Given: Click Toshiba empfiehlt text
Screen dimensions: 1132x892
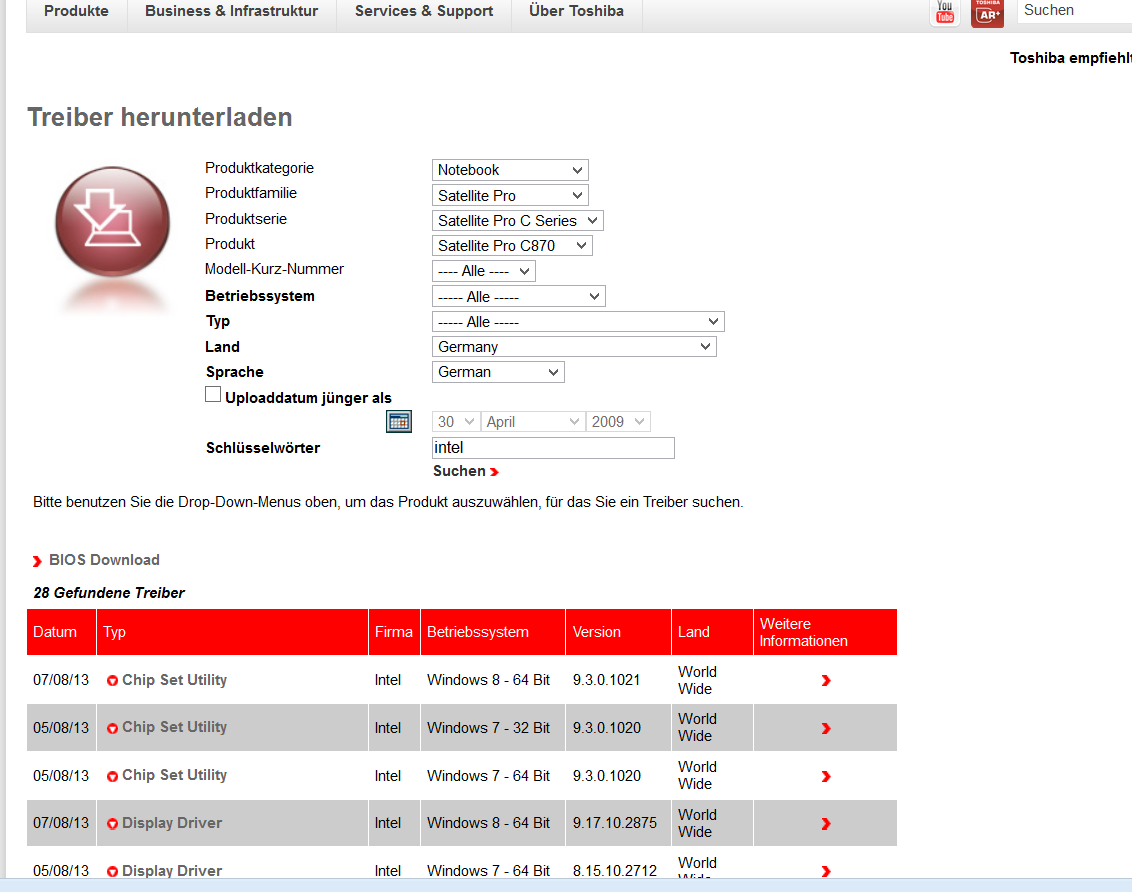Looking at the screenshot, I should (1071, 58).
